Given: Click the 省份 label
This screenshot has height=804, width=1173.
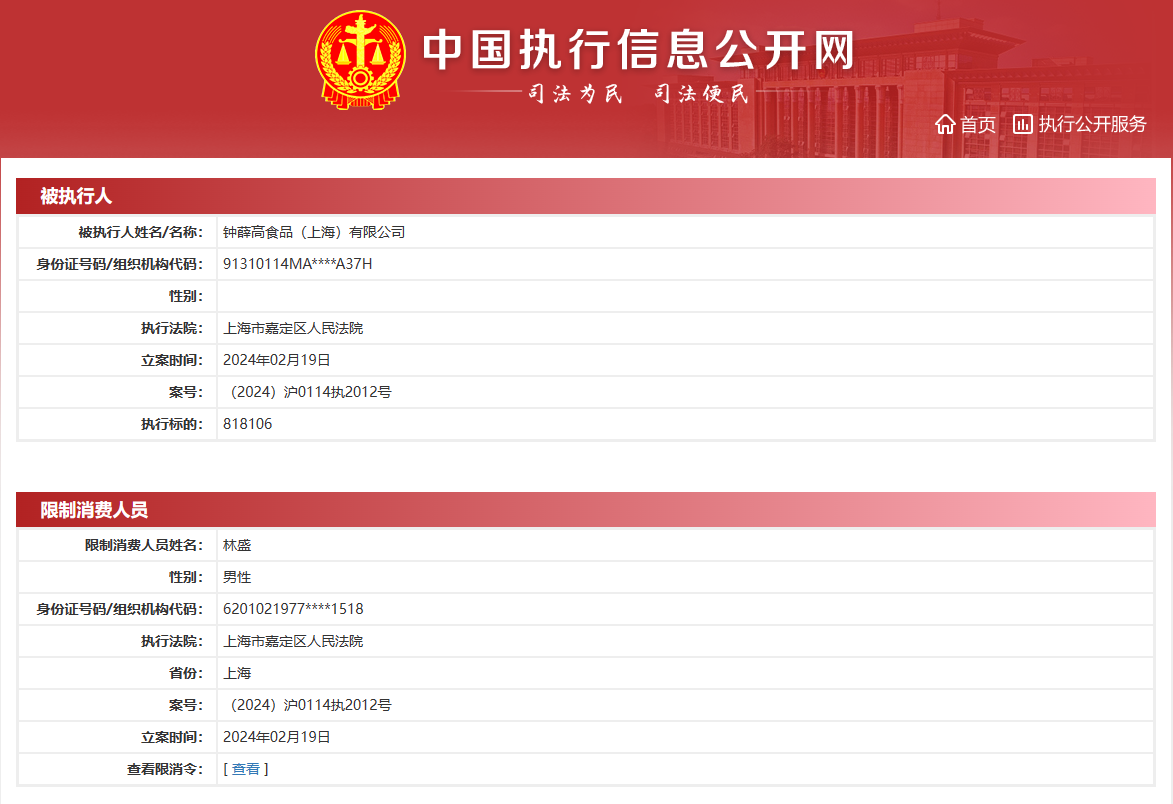Looking at the screenshot, I should point(186,673).
